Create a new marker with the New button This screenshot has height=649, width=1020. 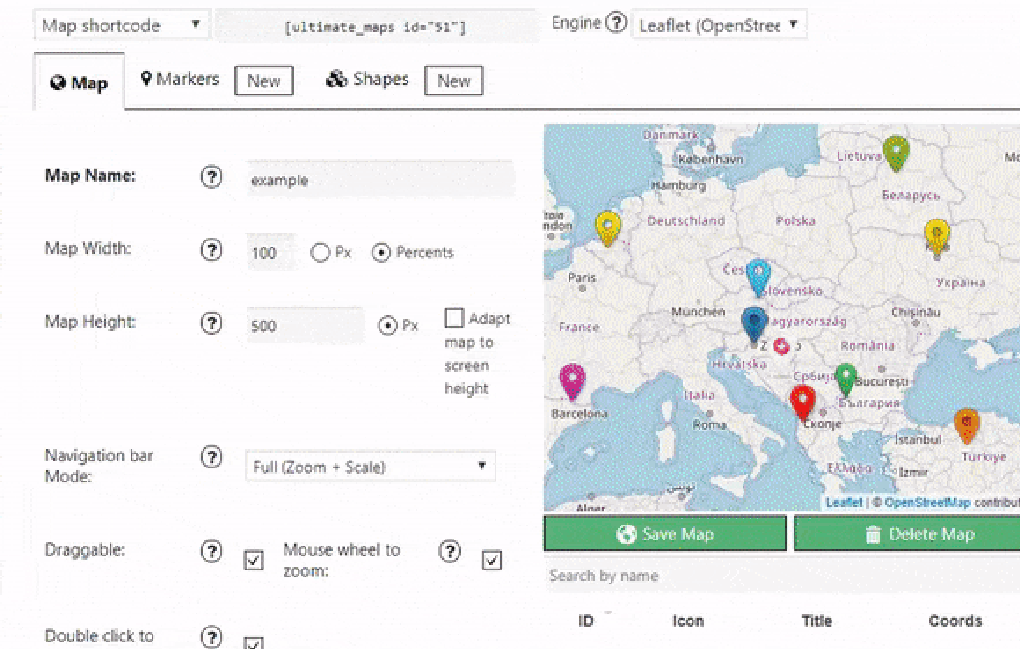coord(263,81)
